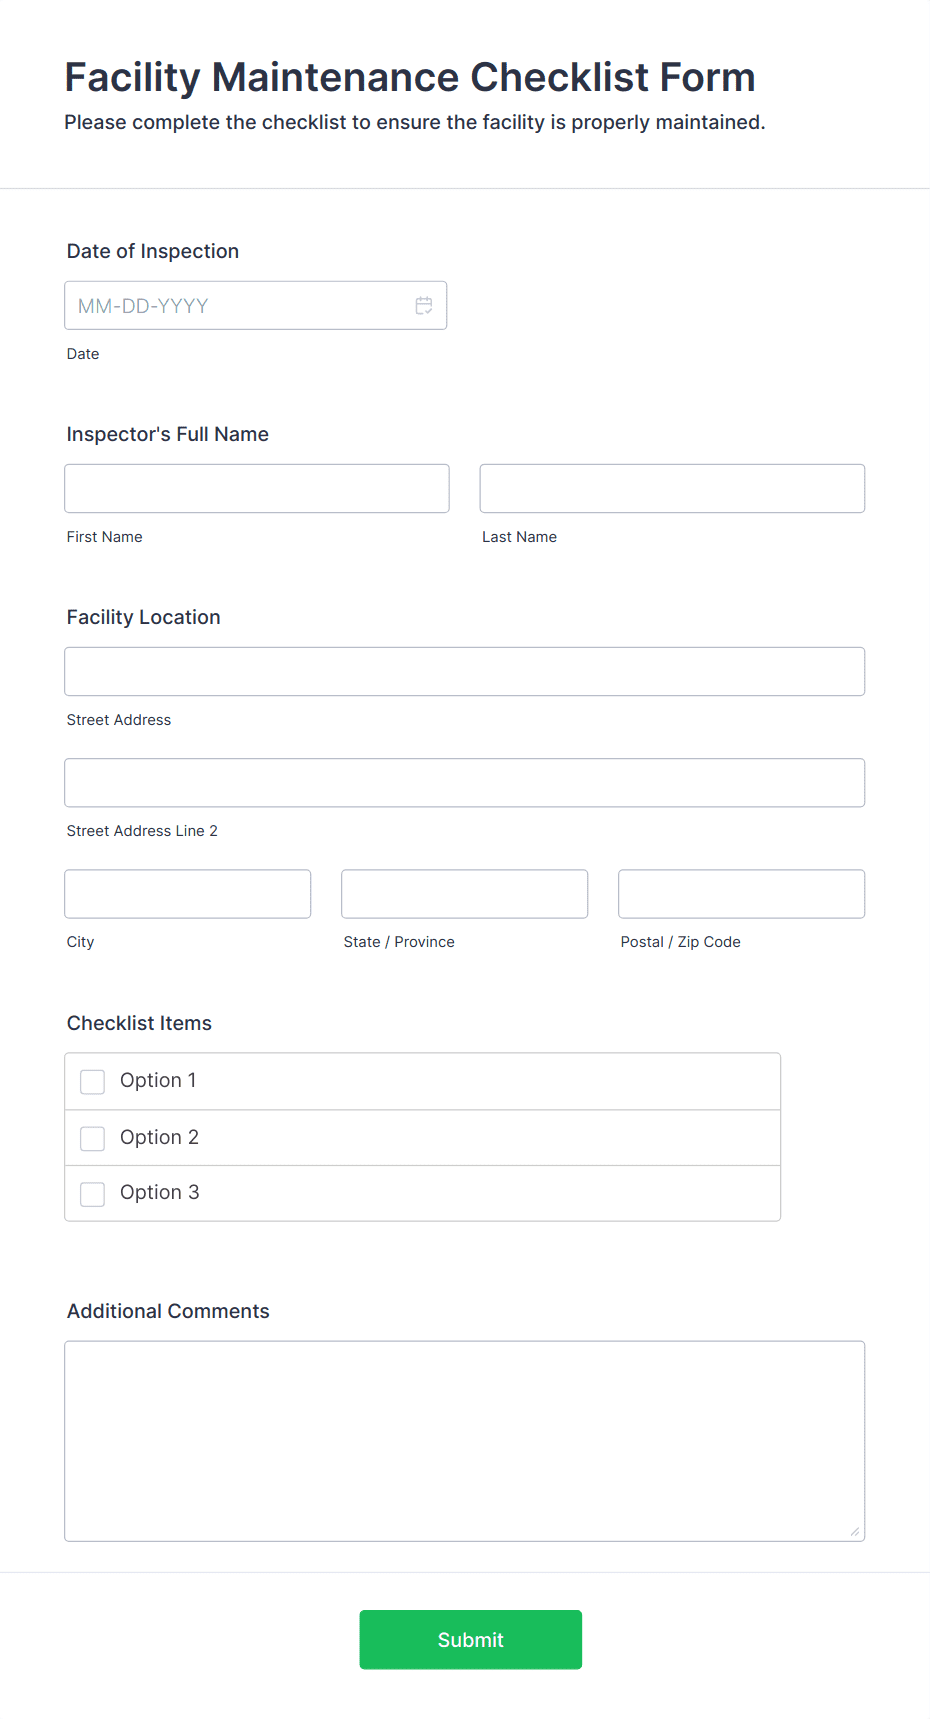Click the Option 3 label text
930x1719 pixels.
point(160,1193)
